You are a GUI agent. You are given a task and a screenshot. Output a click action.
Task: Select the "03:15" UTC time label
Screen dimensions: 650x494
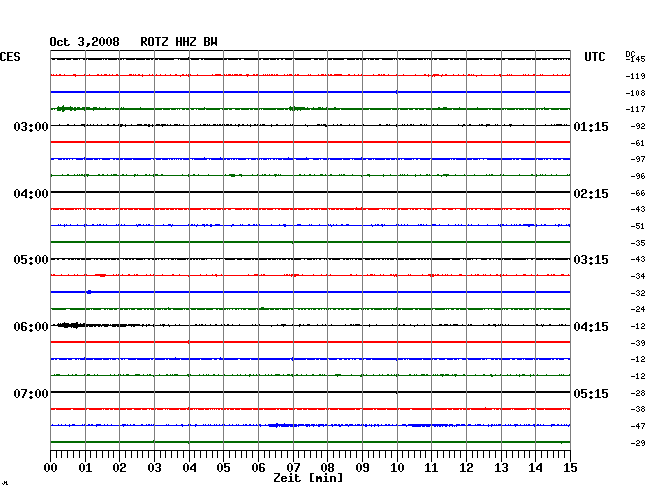pos(591,260)
